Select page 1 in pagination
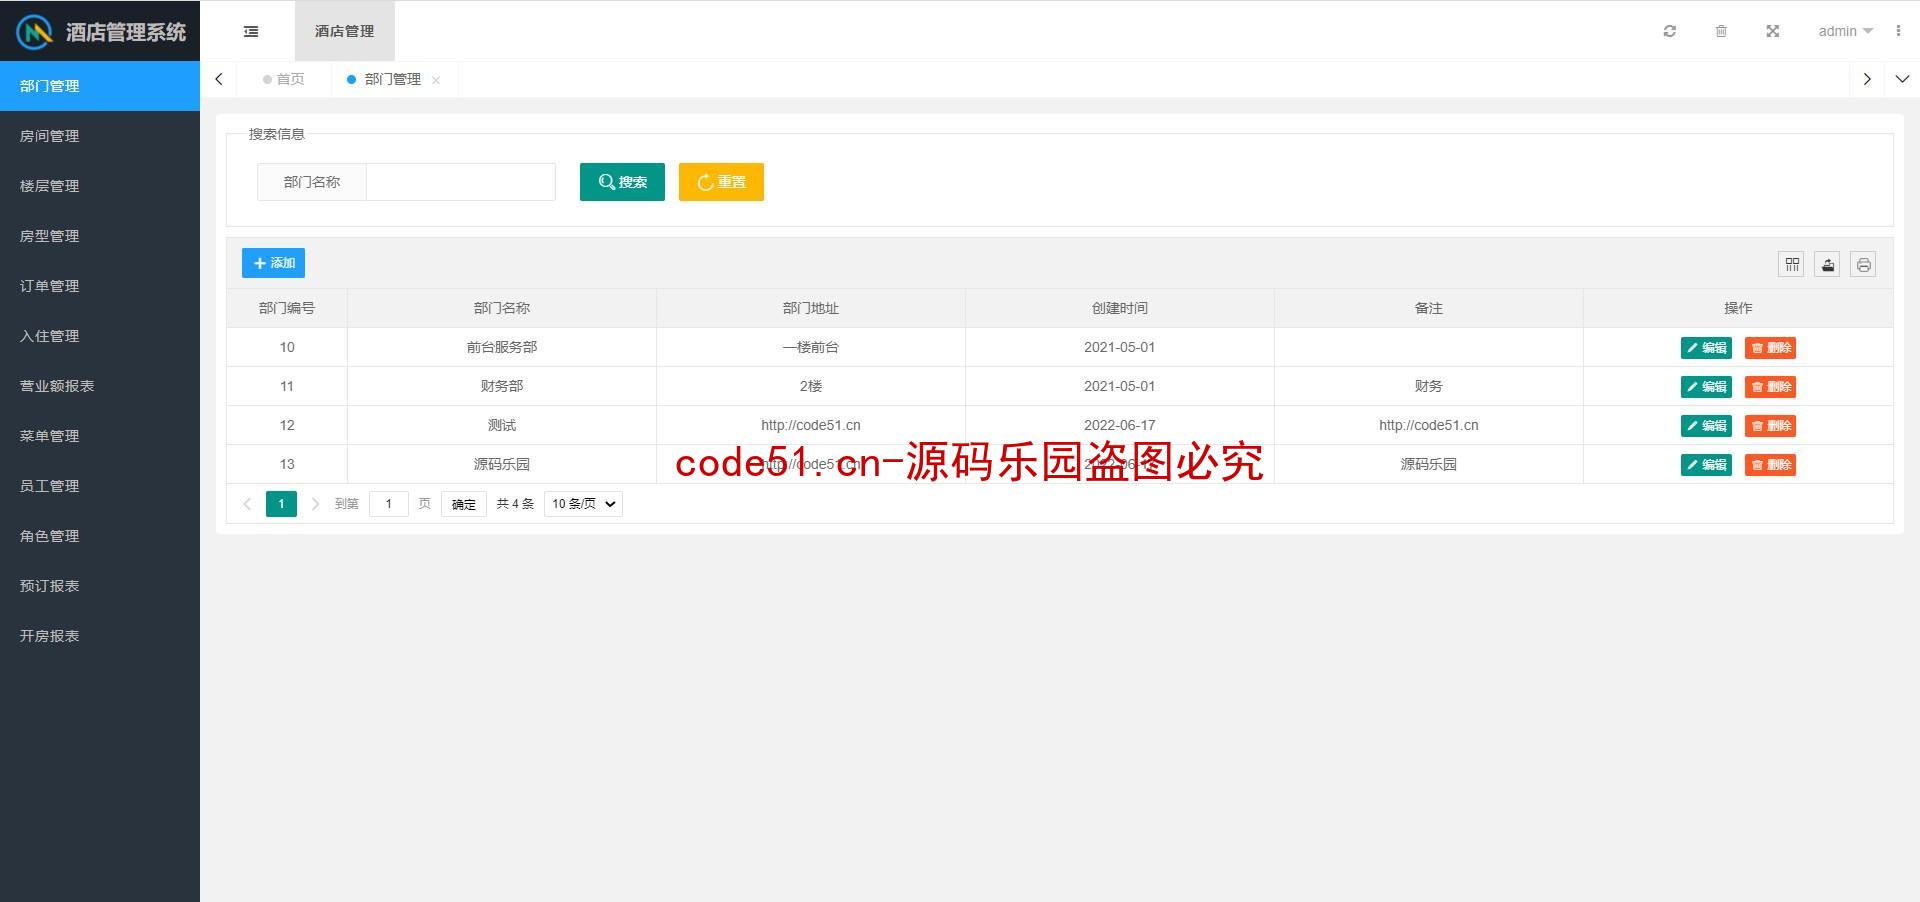 point(281,504)
